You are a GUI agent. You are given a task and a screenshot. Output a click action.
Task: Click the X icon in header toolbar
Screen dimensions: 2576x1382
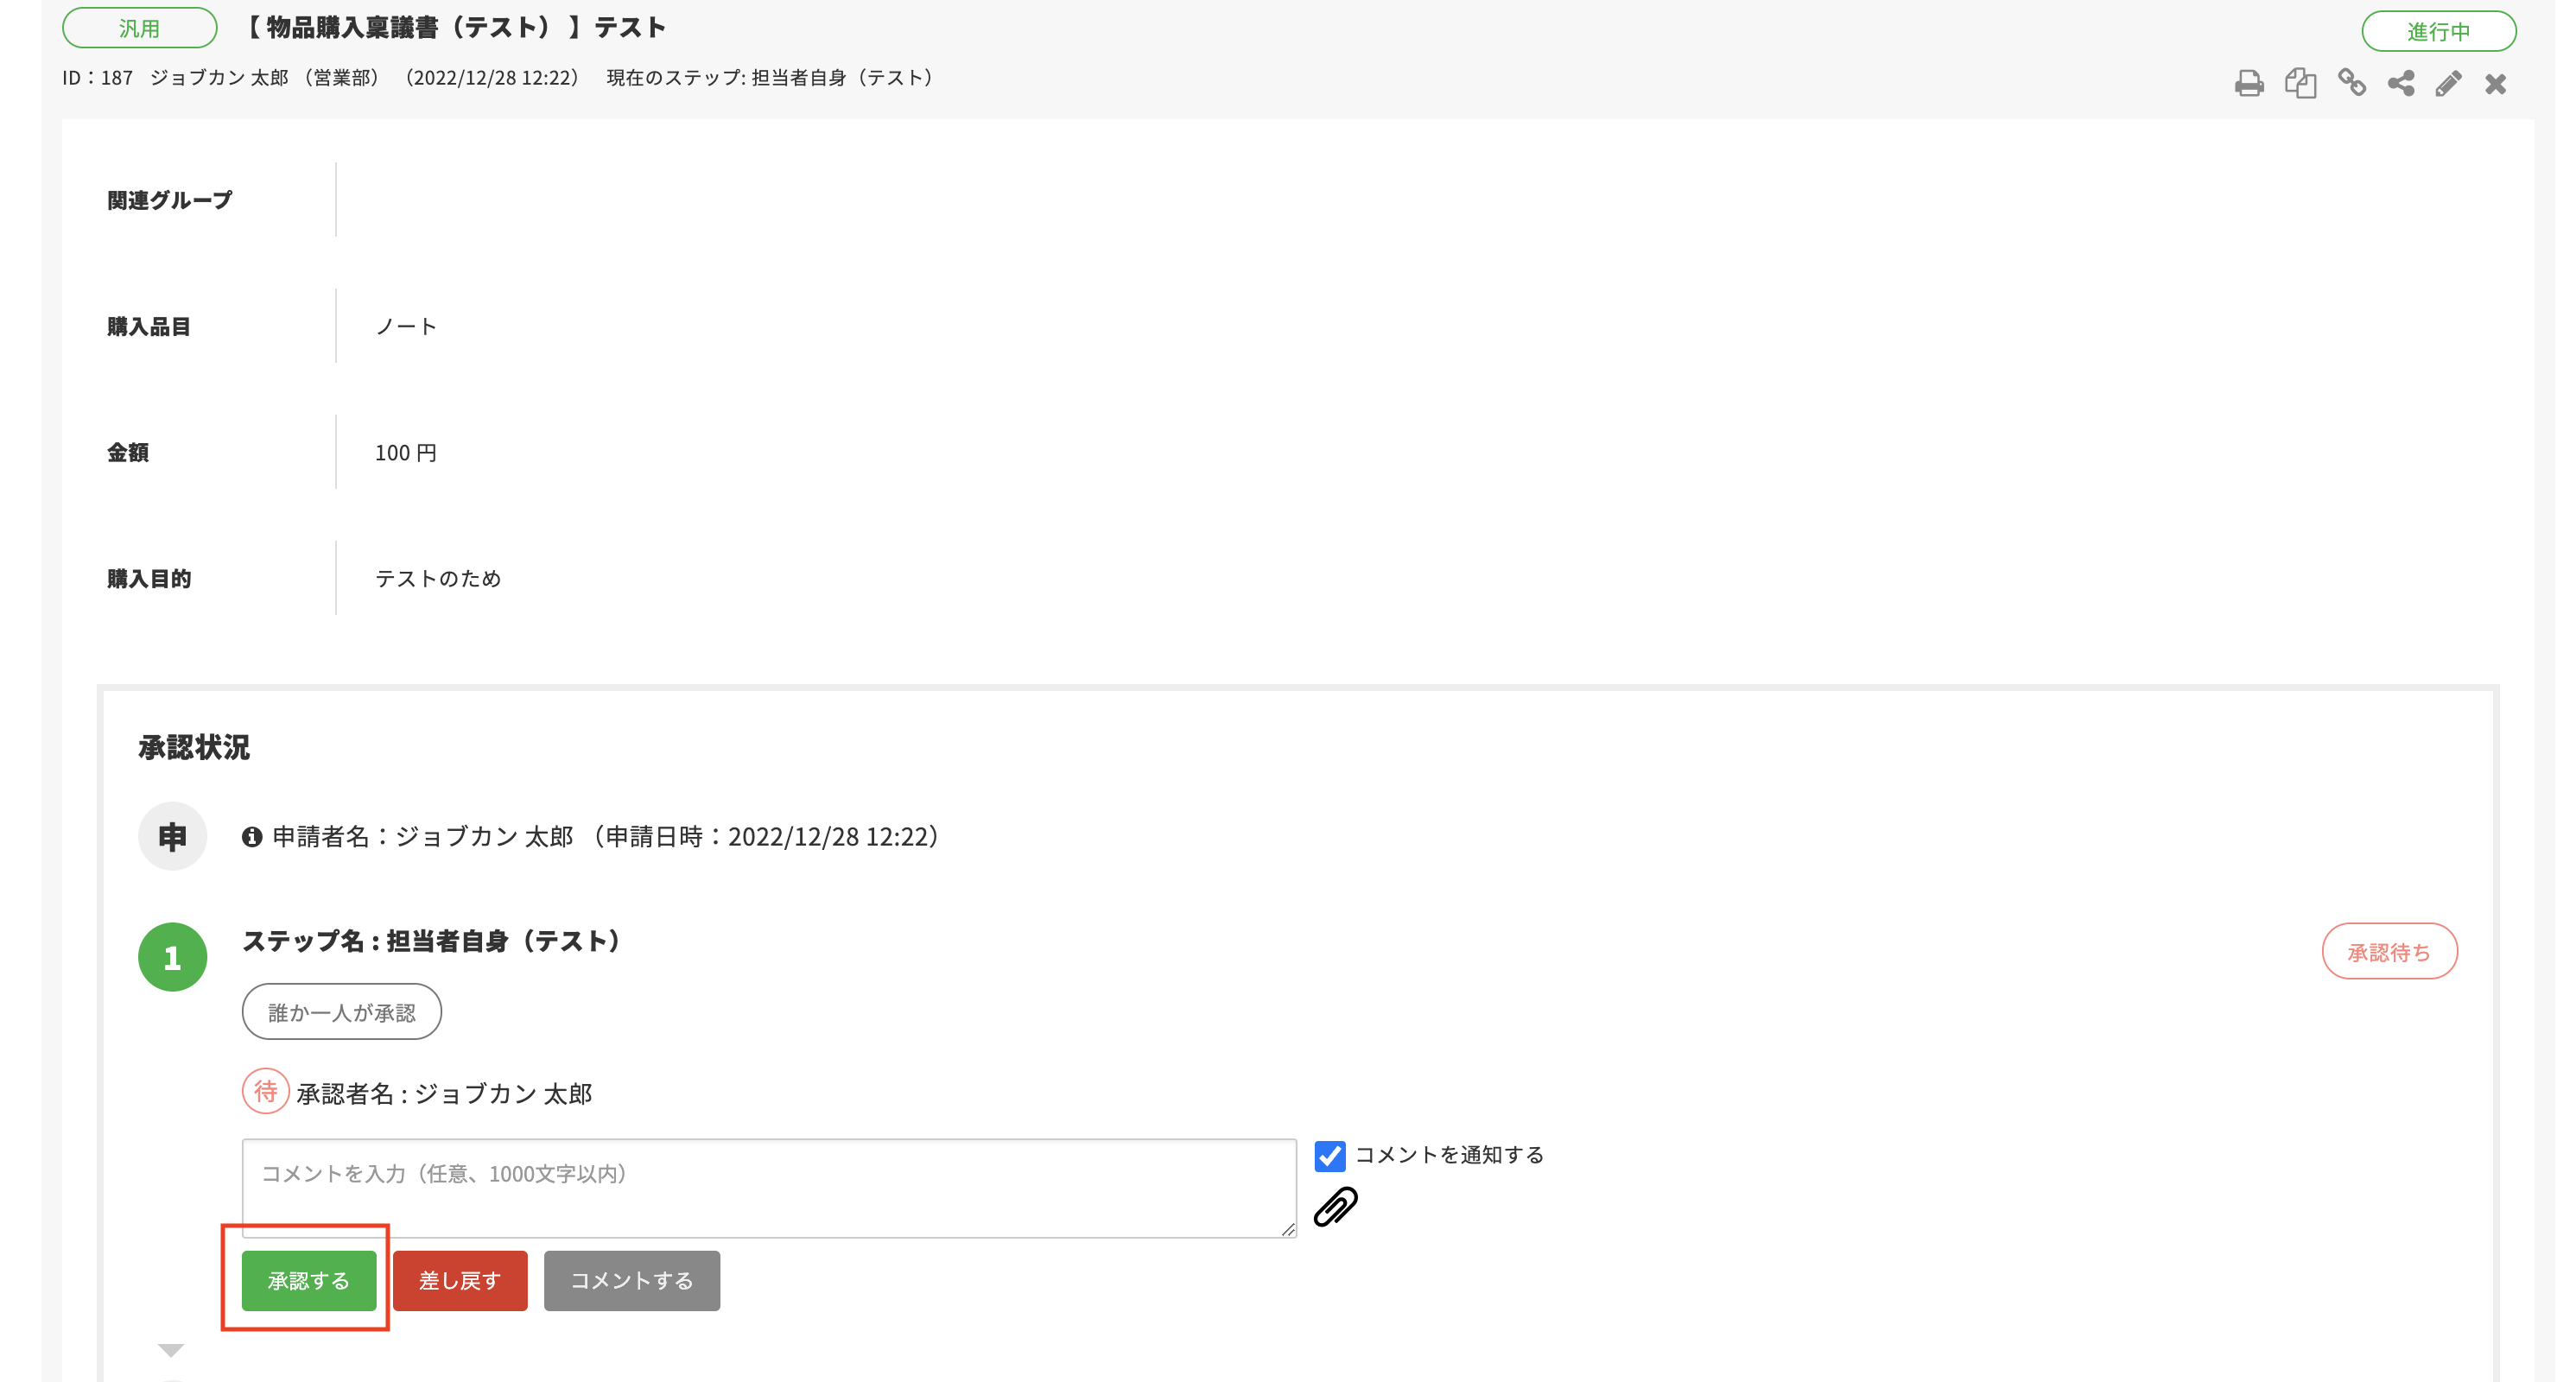[2496, 84]
